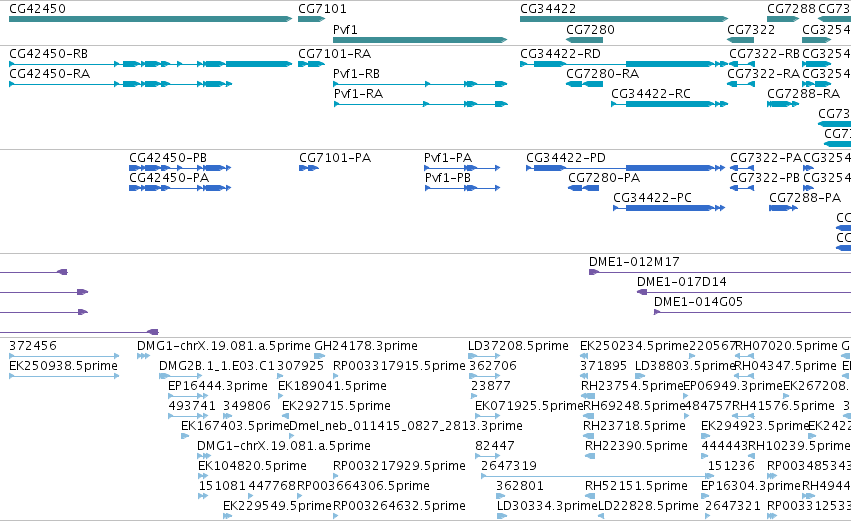Click the GH24178.3prime EST label
Viewport: 851px width, 521px height.
366,346
